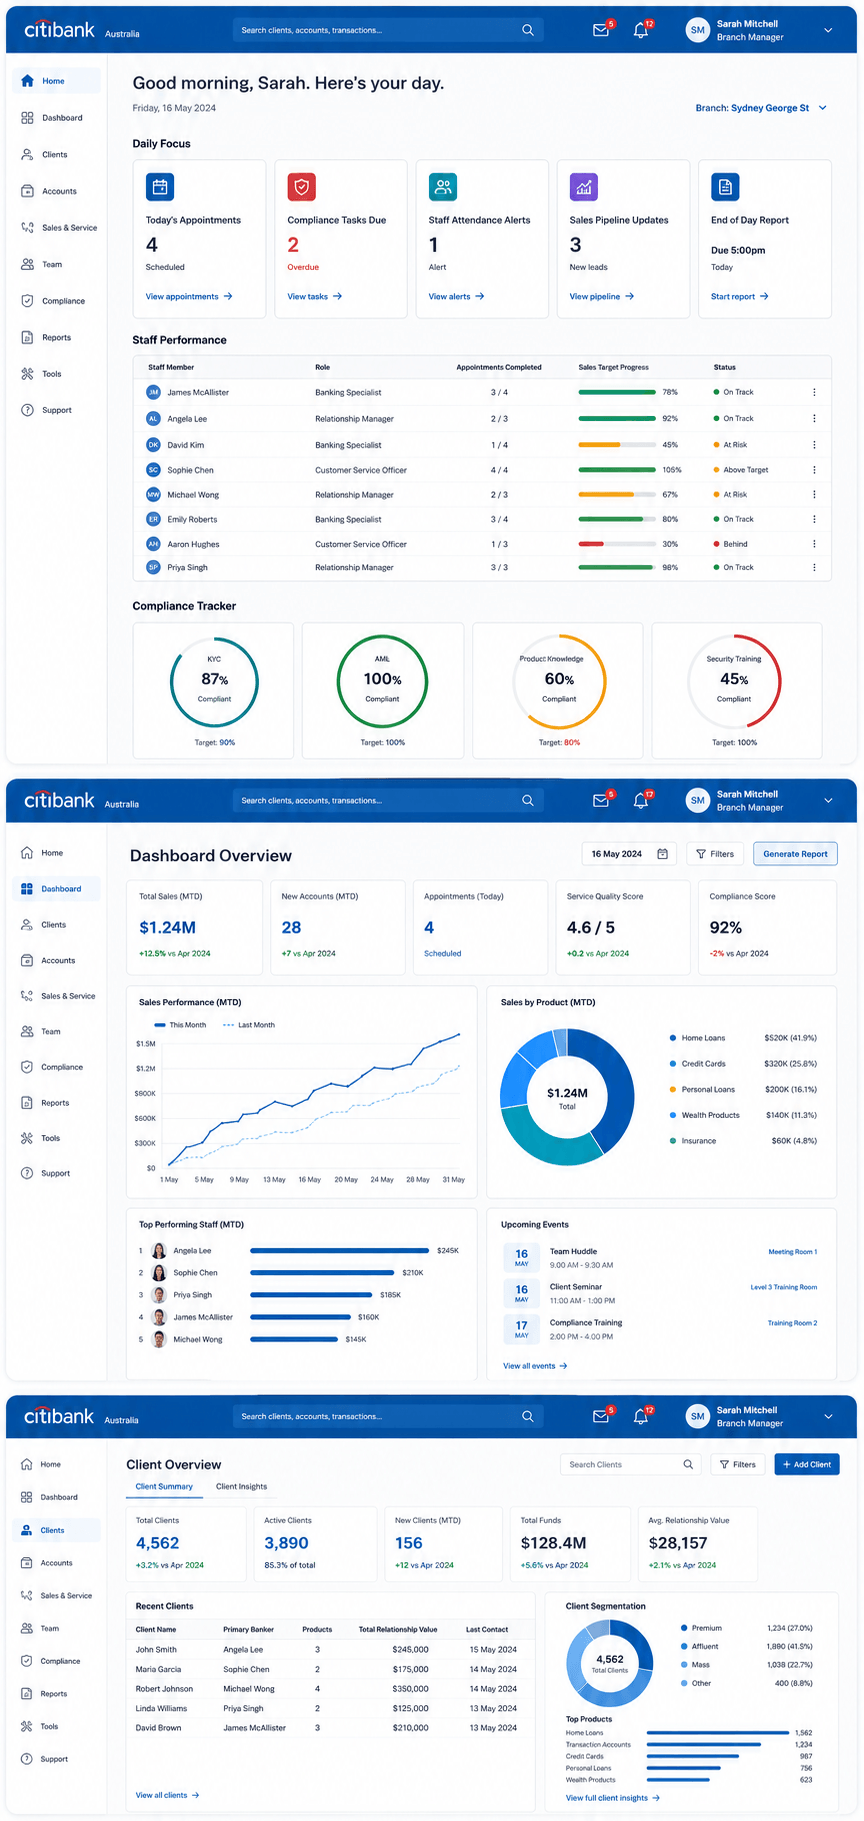
Task: Open the more options menu for James McAllister
Action: 814,392
